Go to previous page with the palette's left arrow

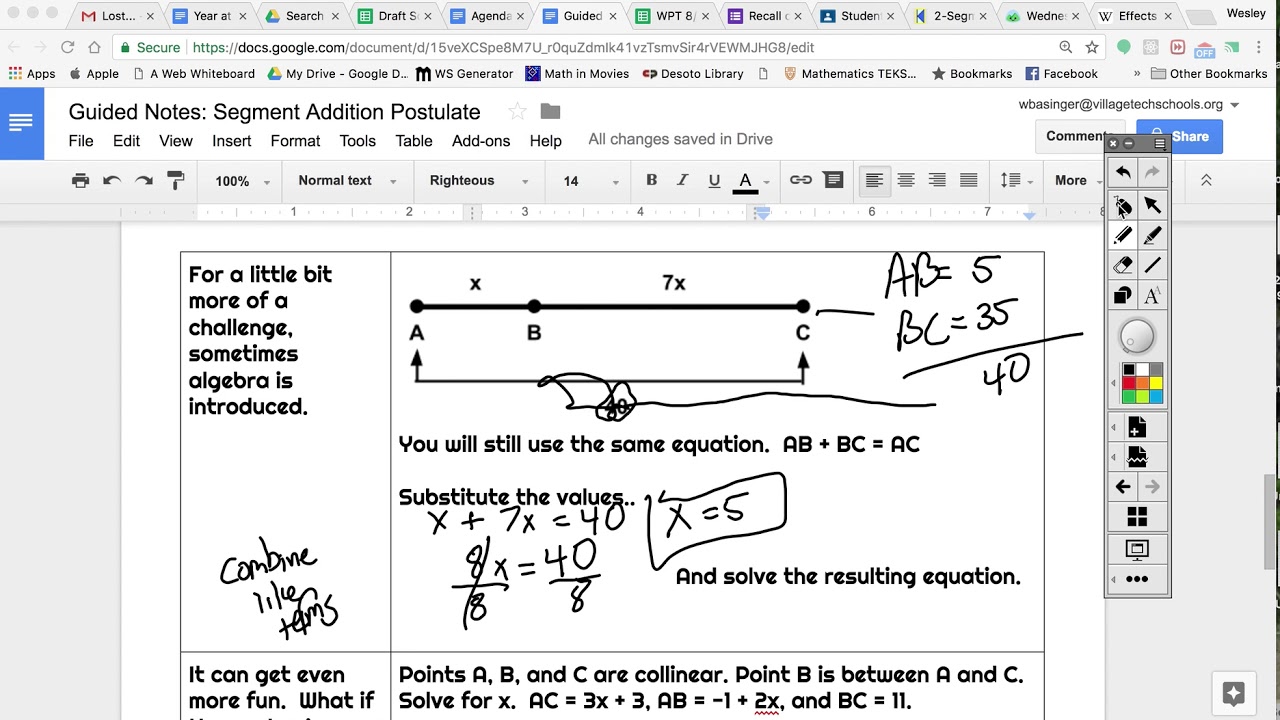(1123, 487)
